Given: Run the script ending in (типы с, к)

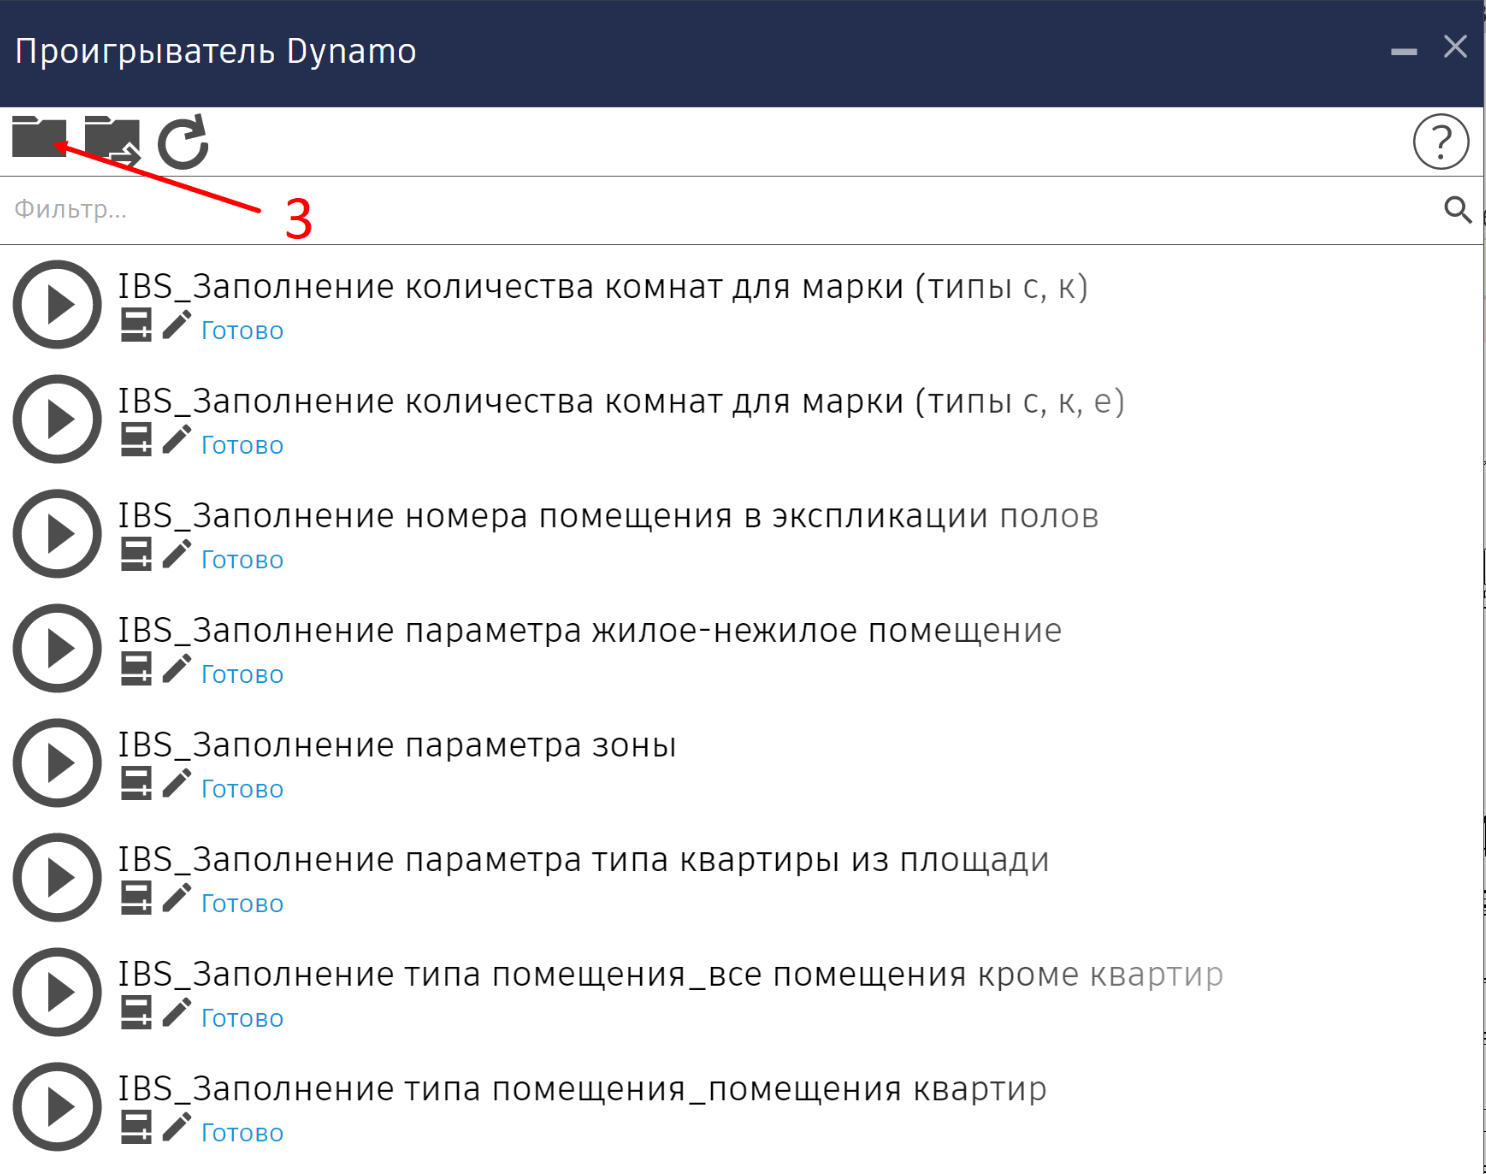Looking at the screenshot, I should pos(57,304).
